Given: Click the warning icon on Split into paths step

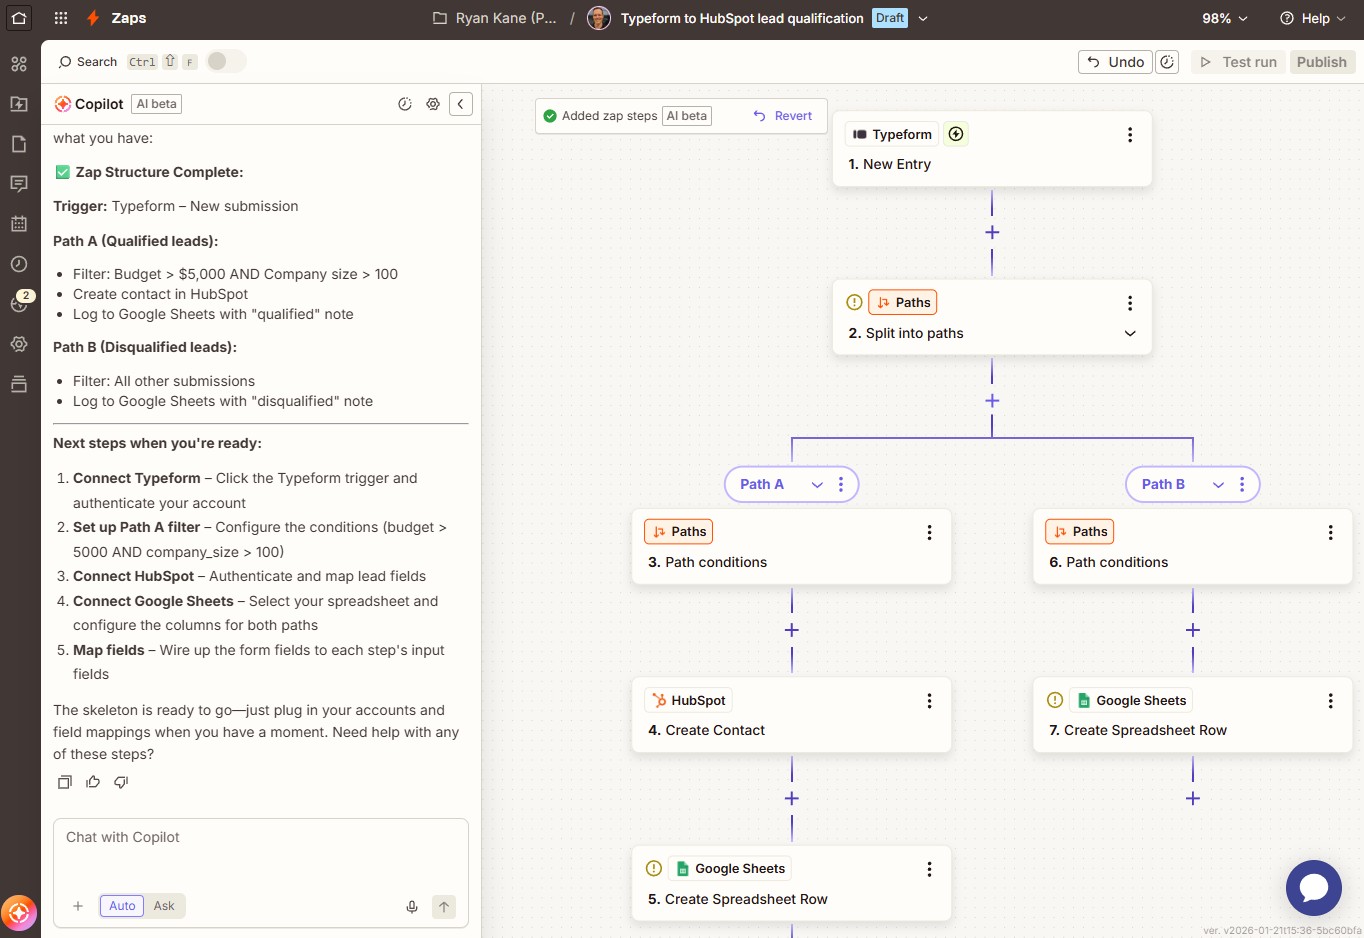Looking at the screenshot, I should pyautogui.click(x=853, y=301).
